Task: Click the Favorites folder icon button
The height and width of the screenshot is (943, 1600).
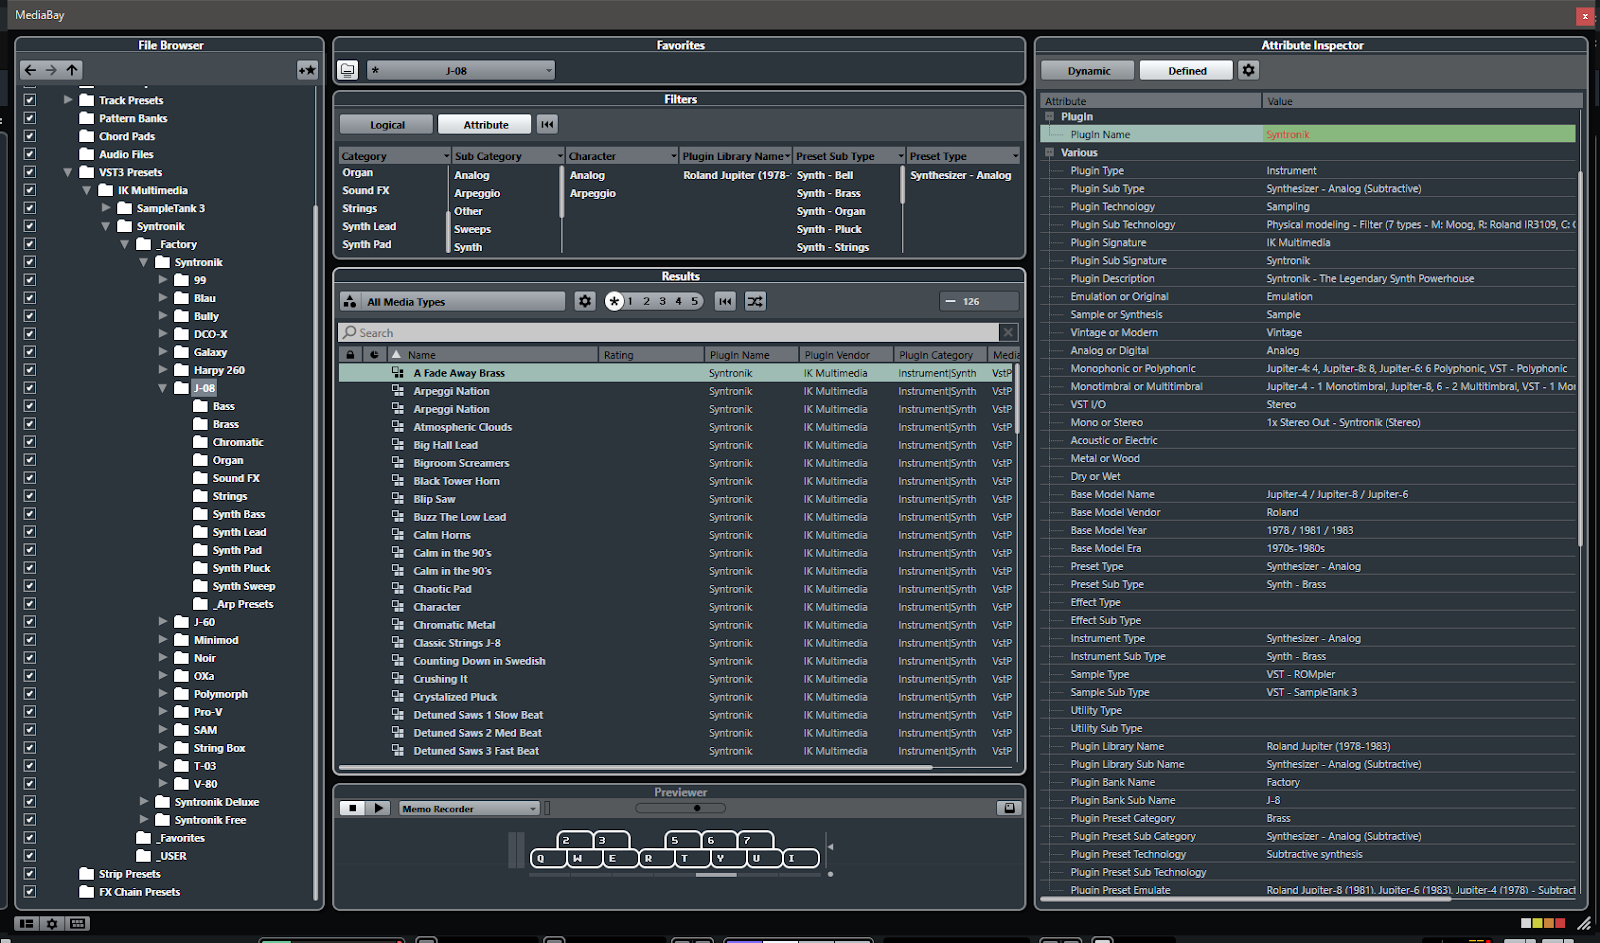Action: (347, 70)
